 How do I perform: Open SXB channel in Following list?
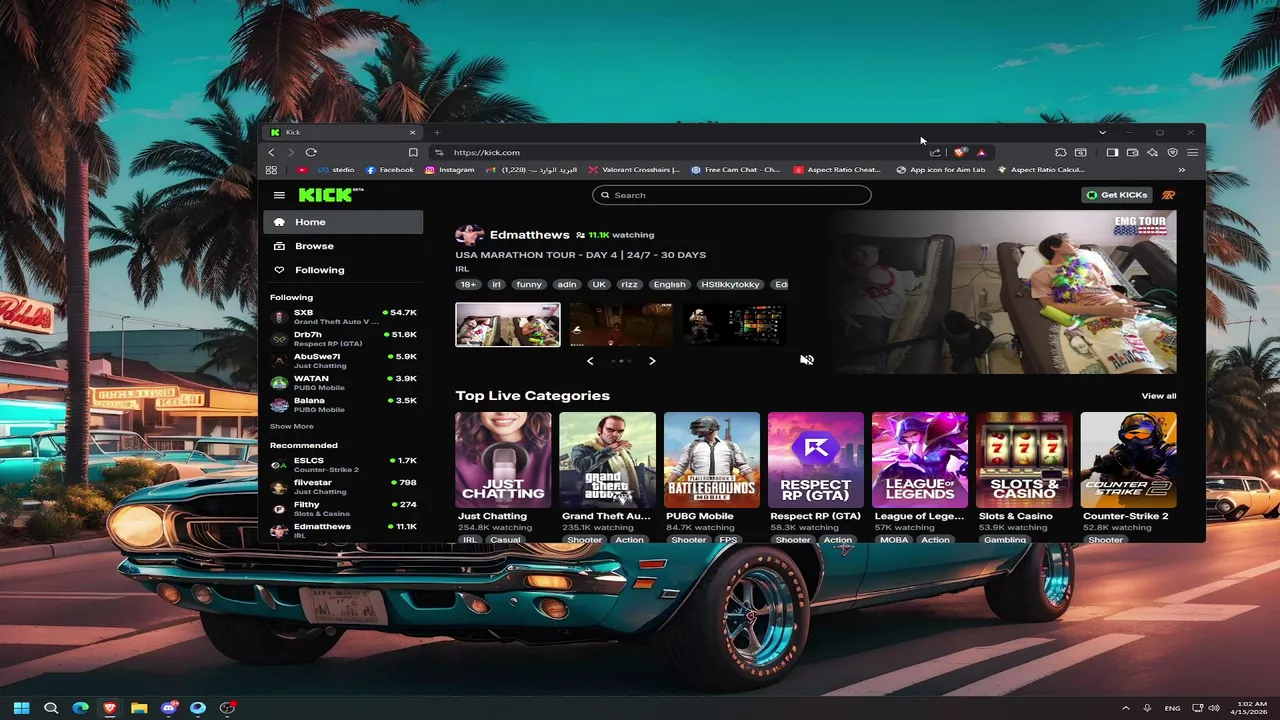pos(343,317)
